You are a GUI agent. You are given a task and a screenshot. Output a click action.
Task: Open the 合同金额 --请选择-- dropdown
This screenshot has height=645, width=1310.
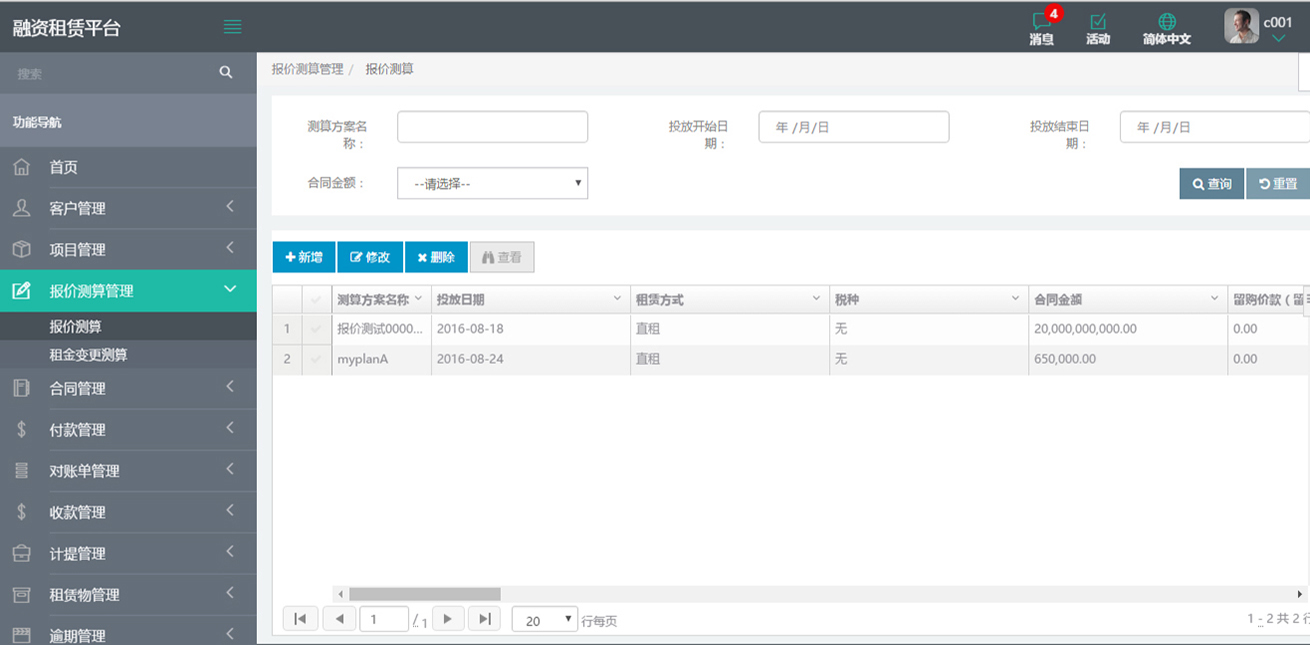tap(492, 183)
